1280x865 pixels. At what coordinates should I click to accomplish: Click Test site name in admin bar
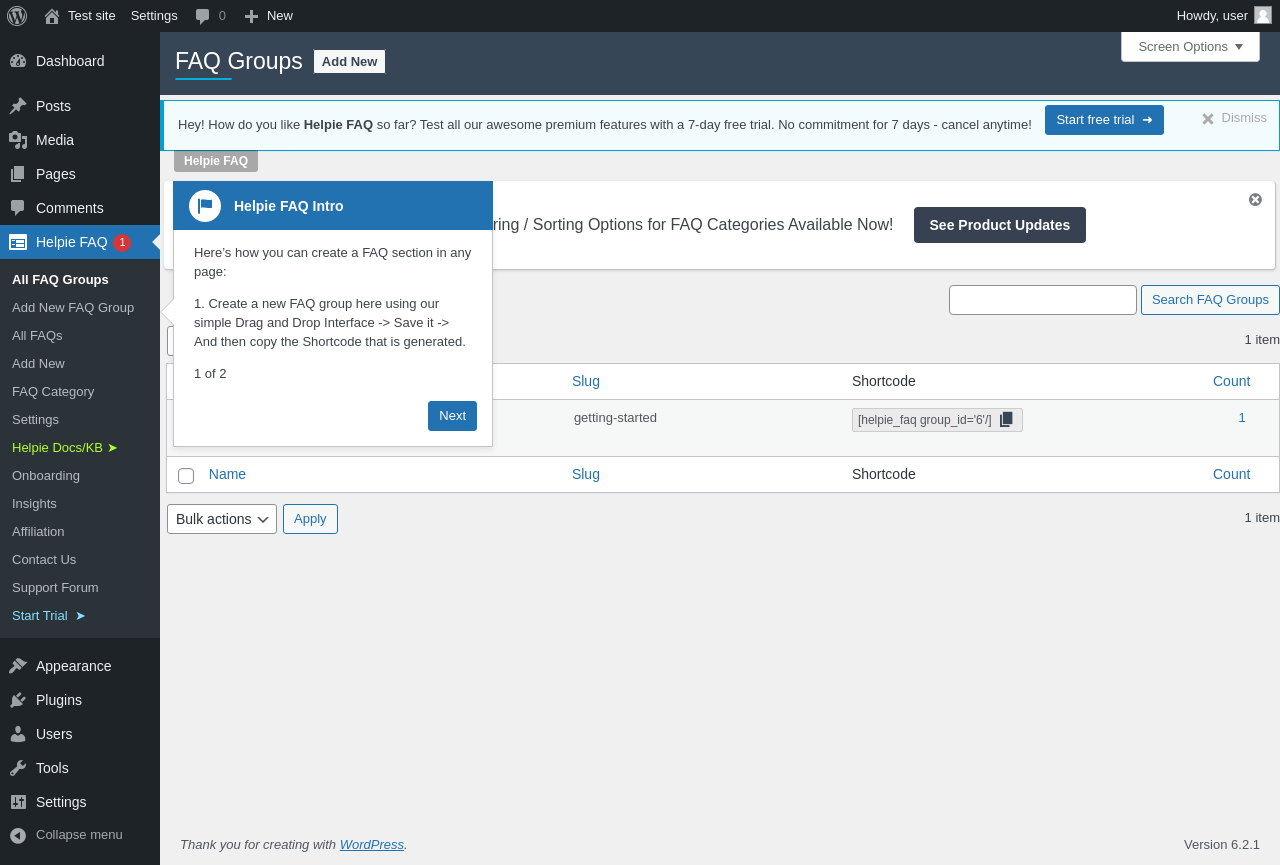coord(92,16)
